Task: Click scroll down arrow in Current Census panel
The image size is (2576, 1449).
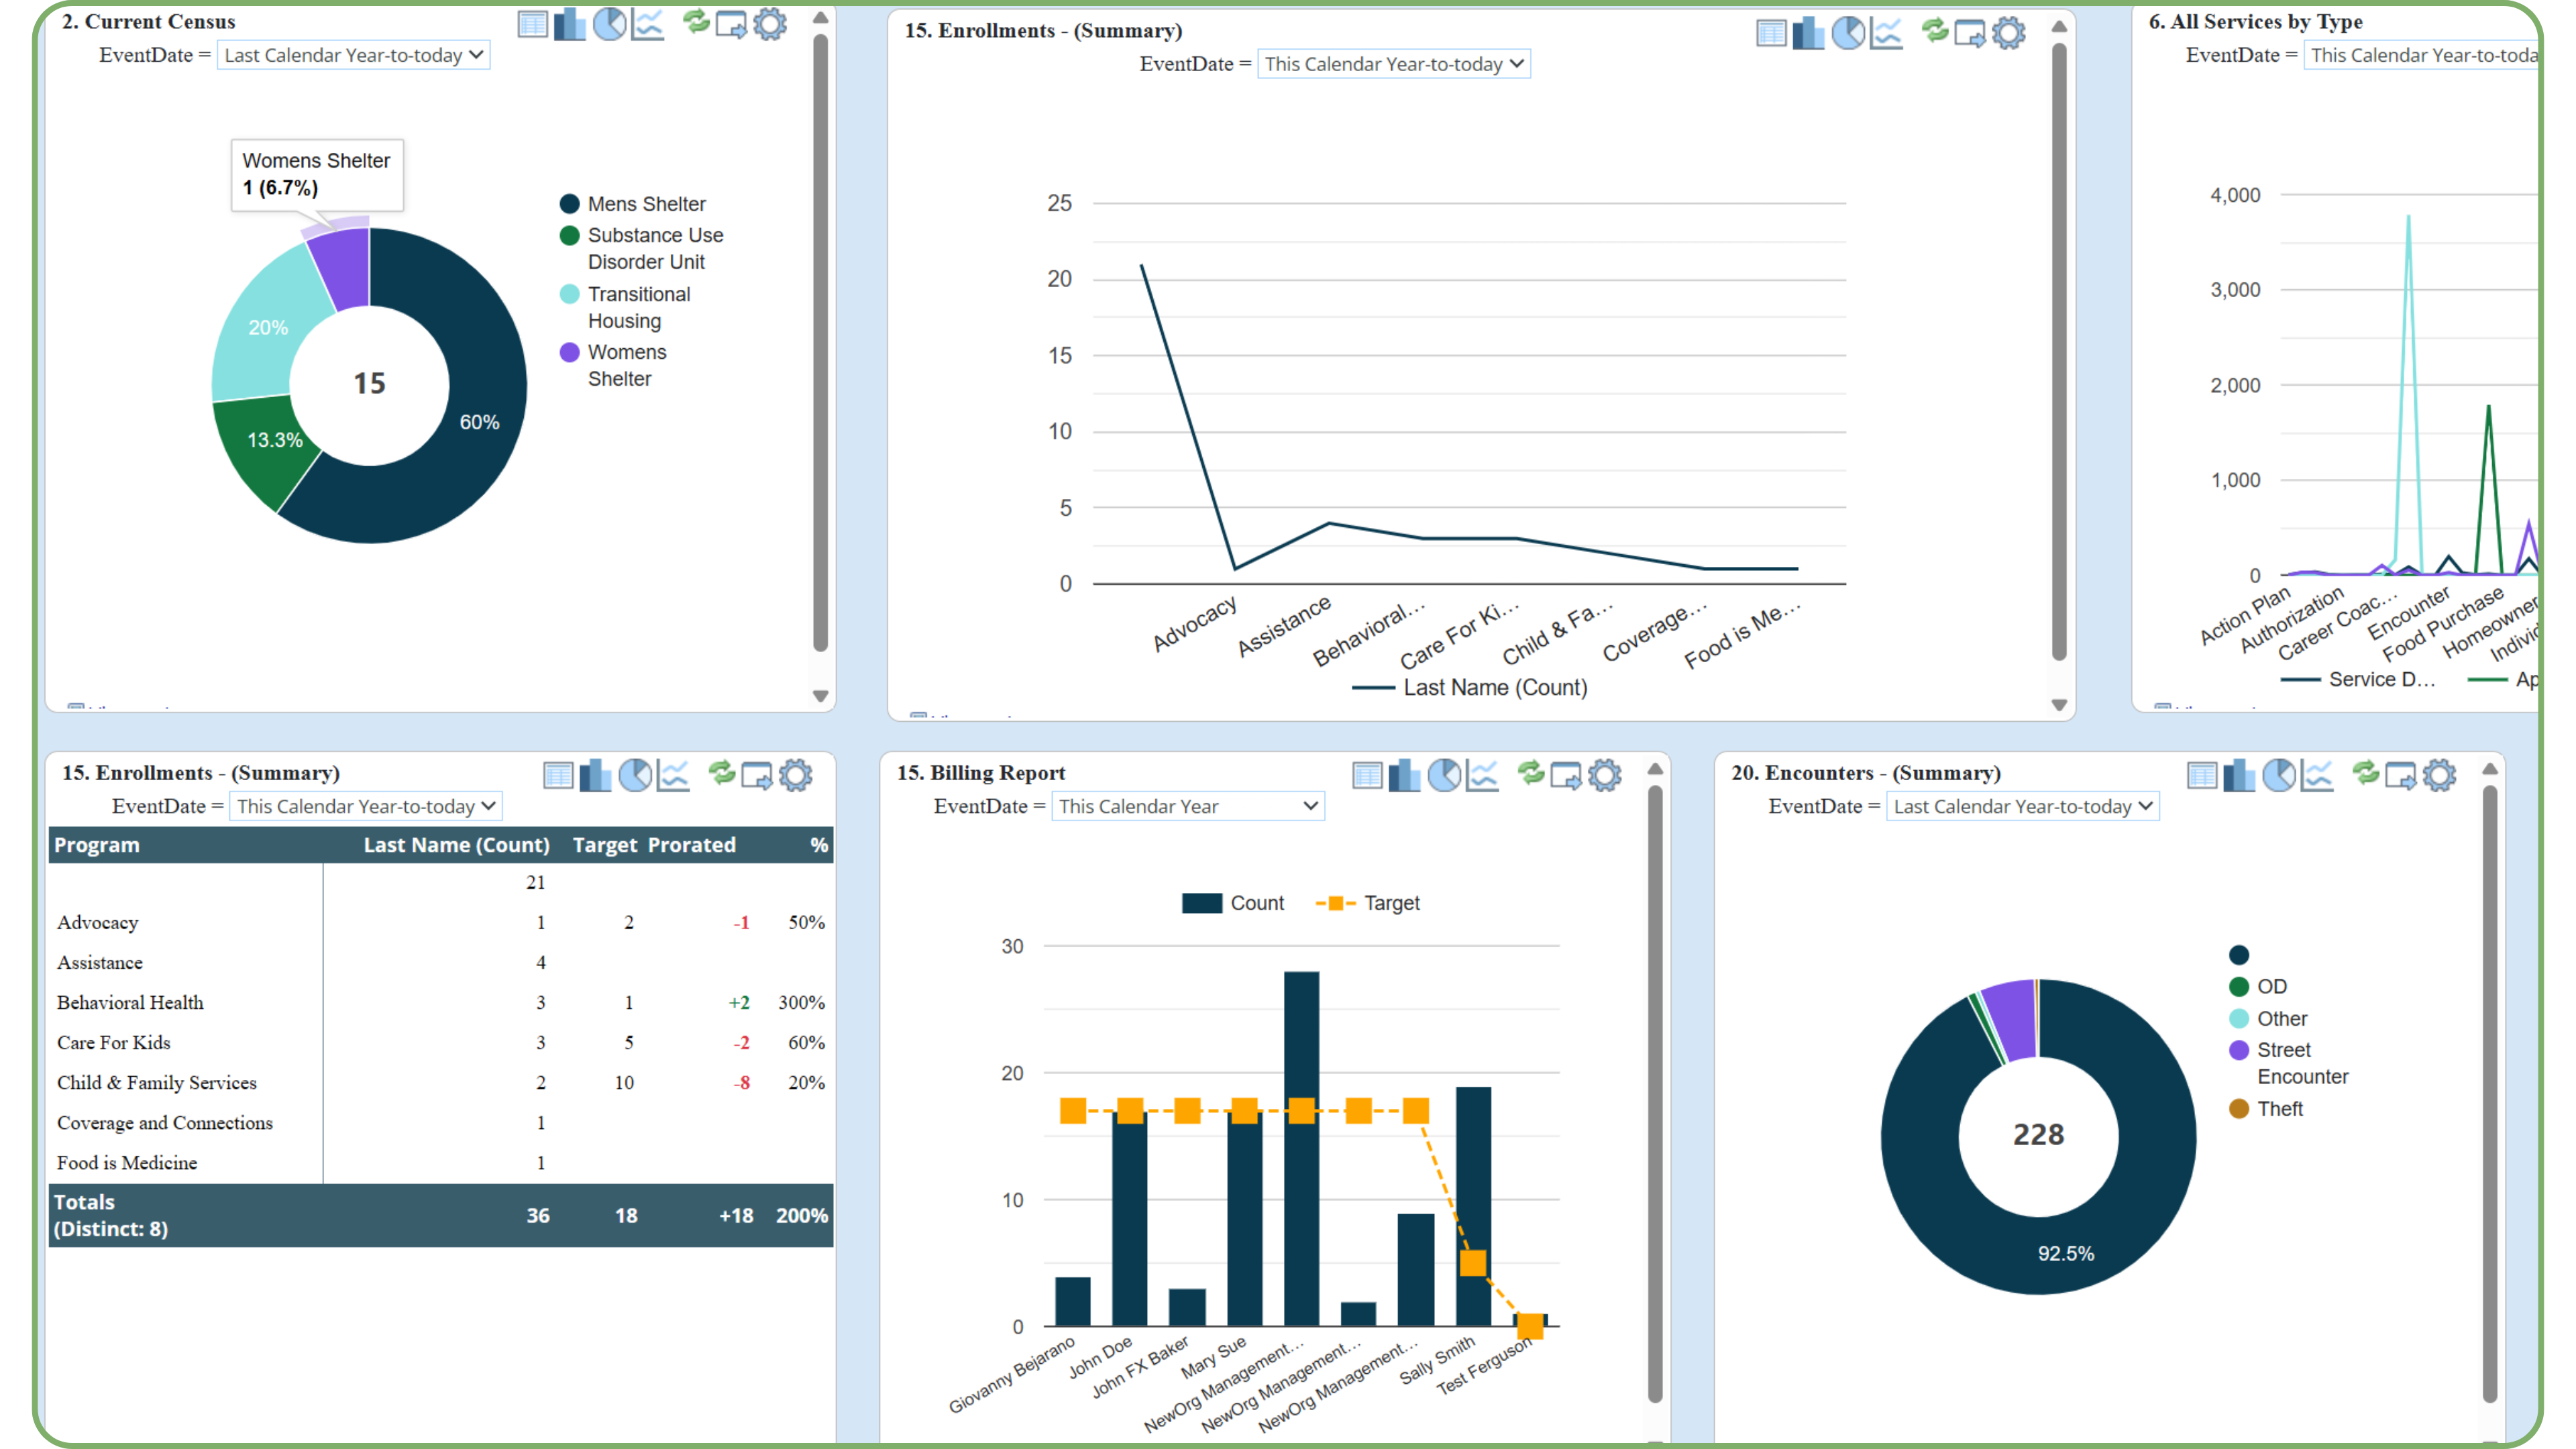Action: point(820,696)
